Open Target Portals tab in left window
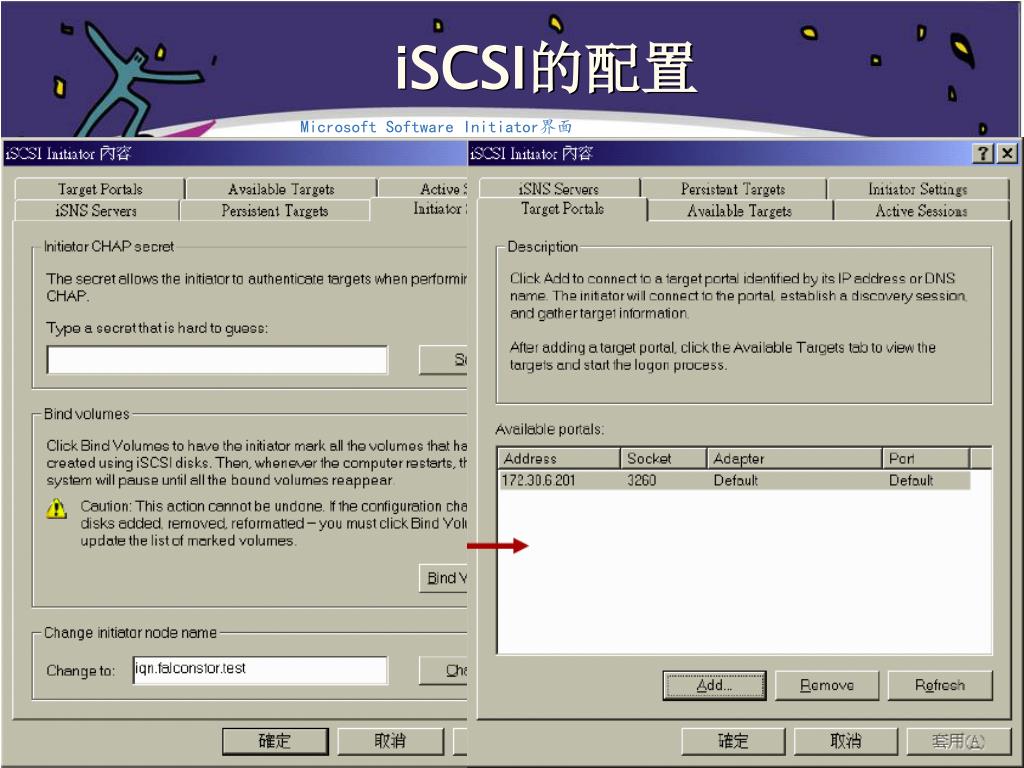The image size is (1024, 768). 99,189
